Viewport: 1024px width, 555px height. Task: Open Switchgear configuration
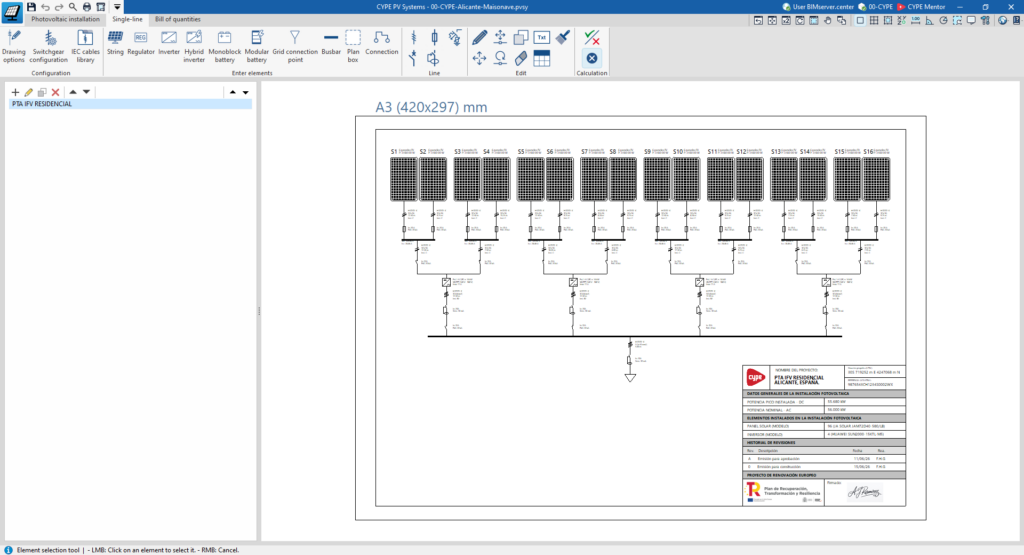pos(48,46)
